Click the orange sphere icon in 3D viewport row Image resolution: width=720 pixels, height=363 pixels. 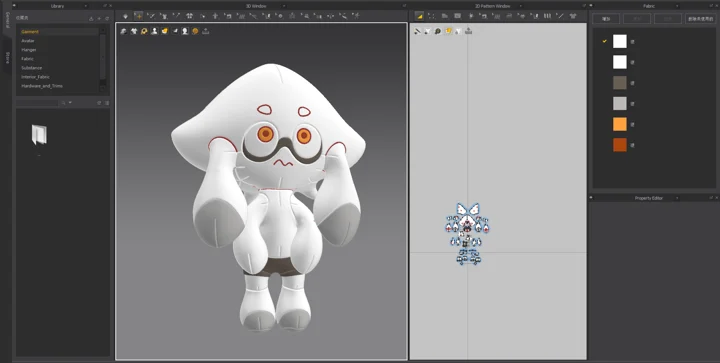(195, 31)
